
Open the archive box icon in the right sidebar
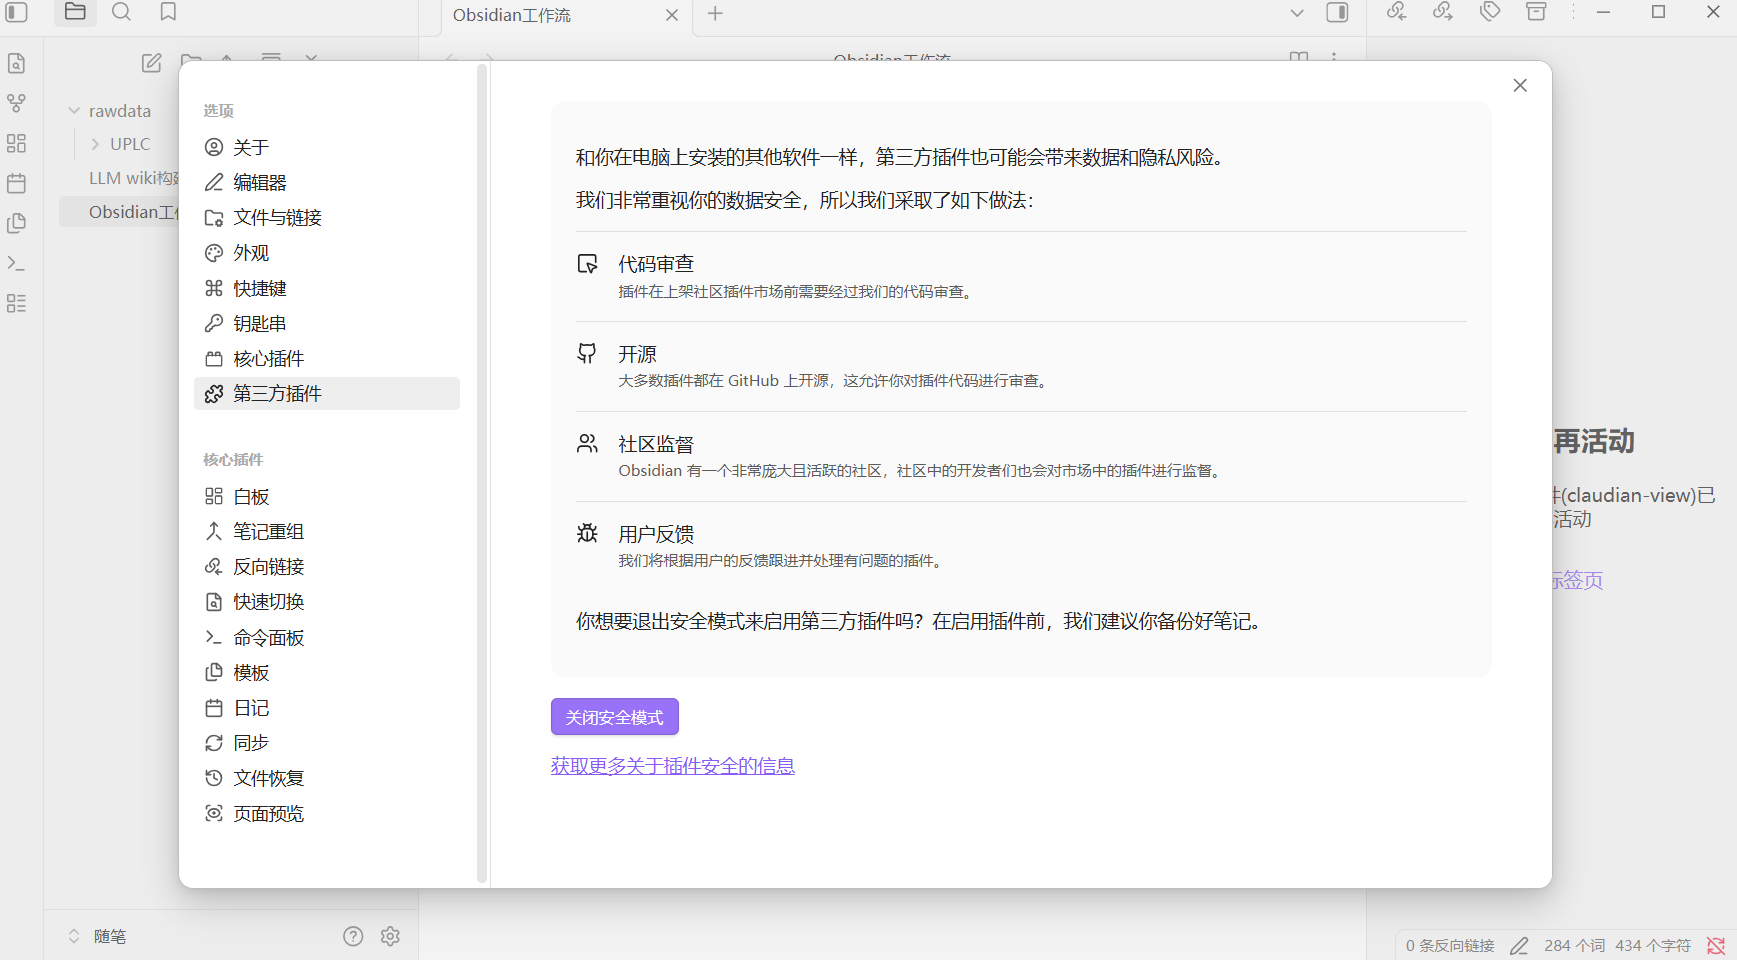(x=1537, y=12)
